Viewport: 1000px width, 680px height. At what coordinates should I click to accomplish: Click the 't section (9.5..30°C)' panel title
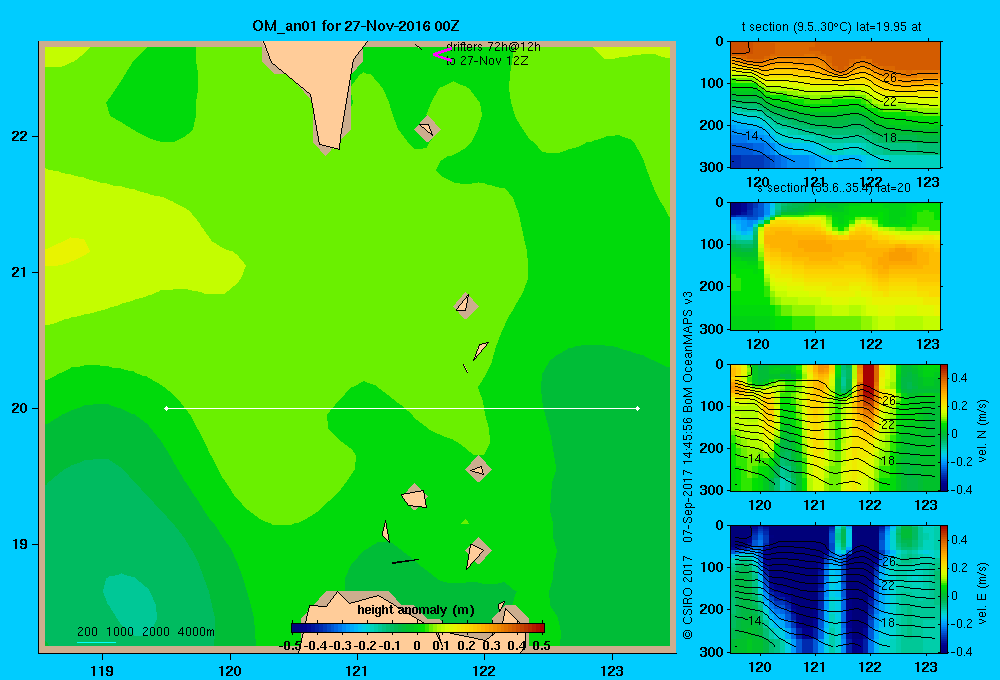(x=831, y=27)
